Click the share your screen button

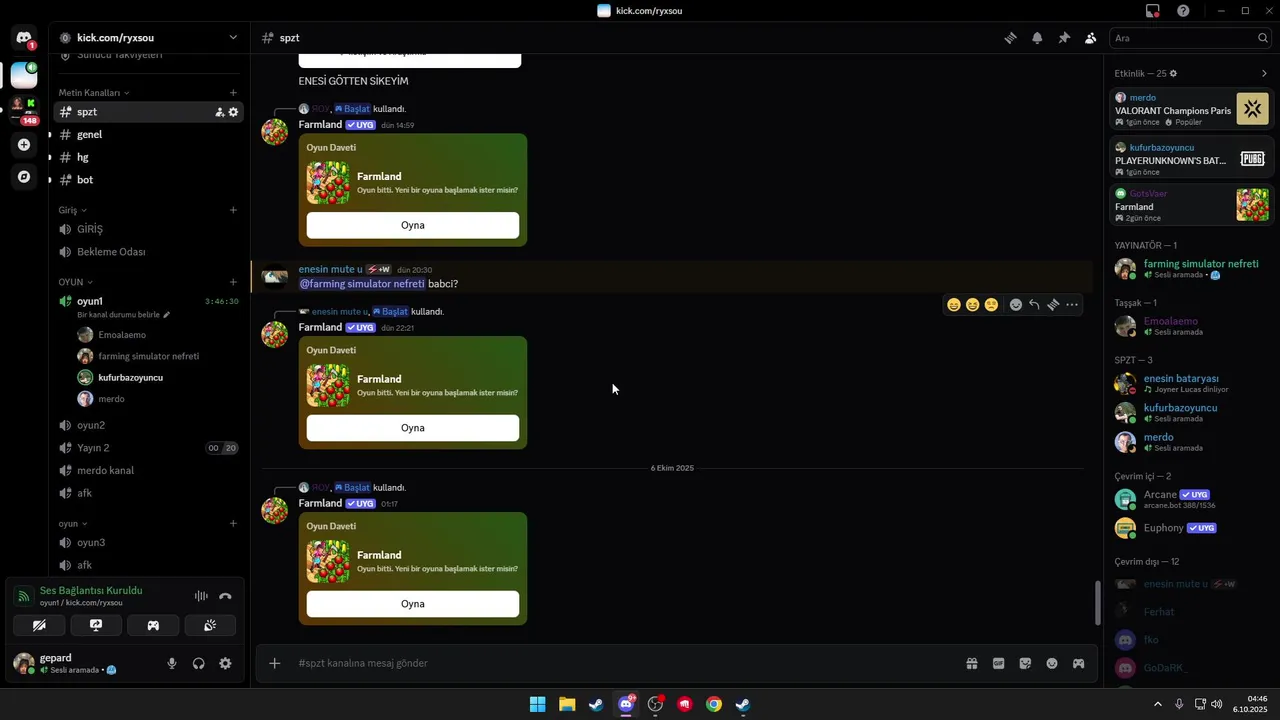pos(96,625)
